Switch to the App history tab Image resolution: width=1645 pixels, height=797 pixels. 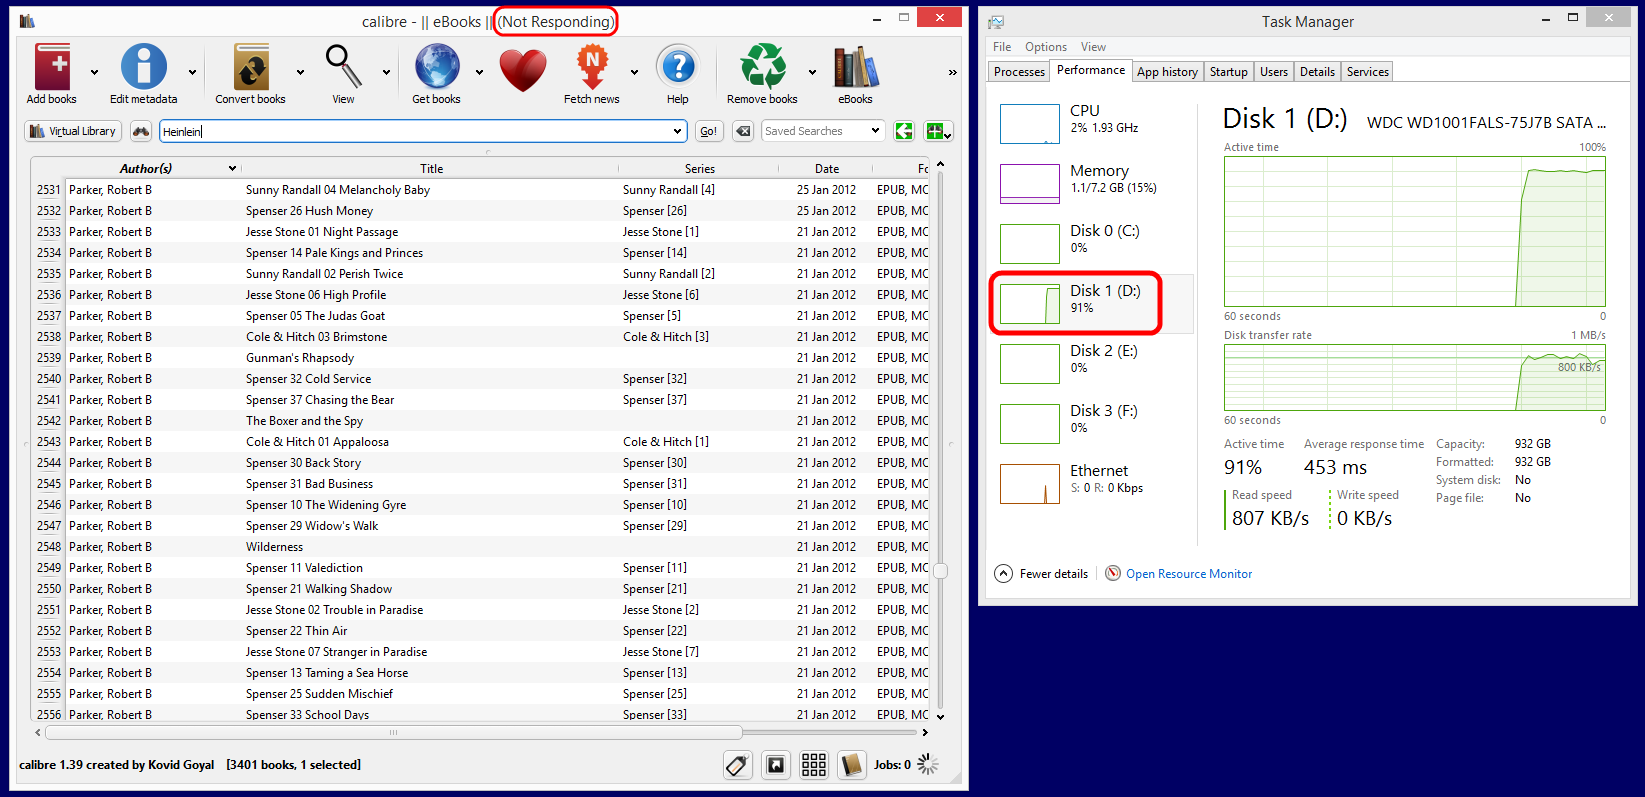click(1167, 72)
